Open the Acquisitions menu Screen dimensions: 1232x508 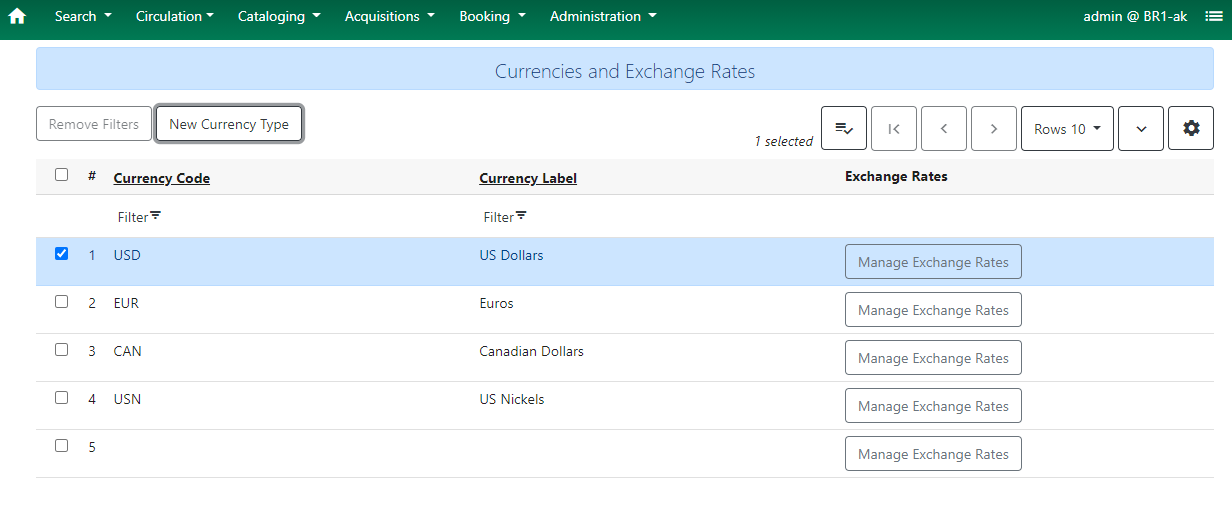pos(390,16)
